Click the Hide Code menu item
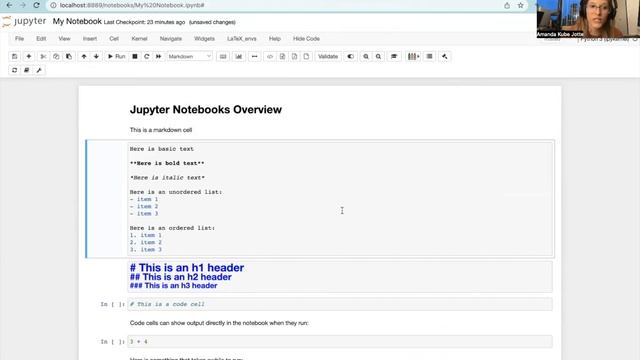 [306, 39]
